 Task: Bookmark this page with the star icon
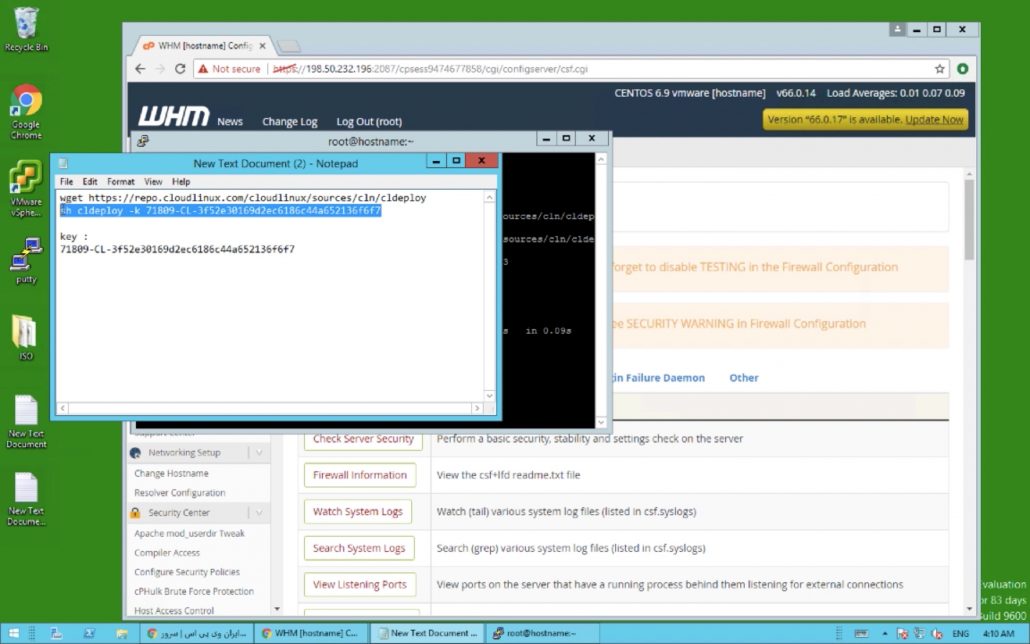click(x=940, y=69)
